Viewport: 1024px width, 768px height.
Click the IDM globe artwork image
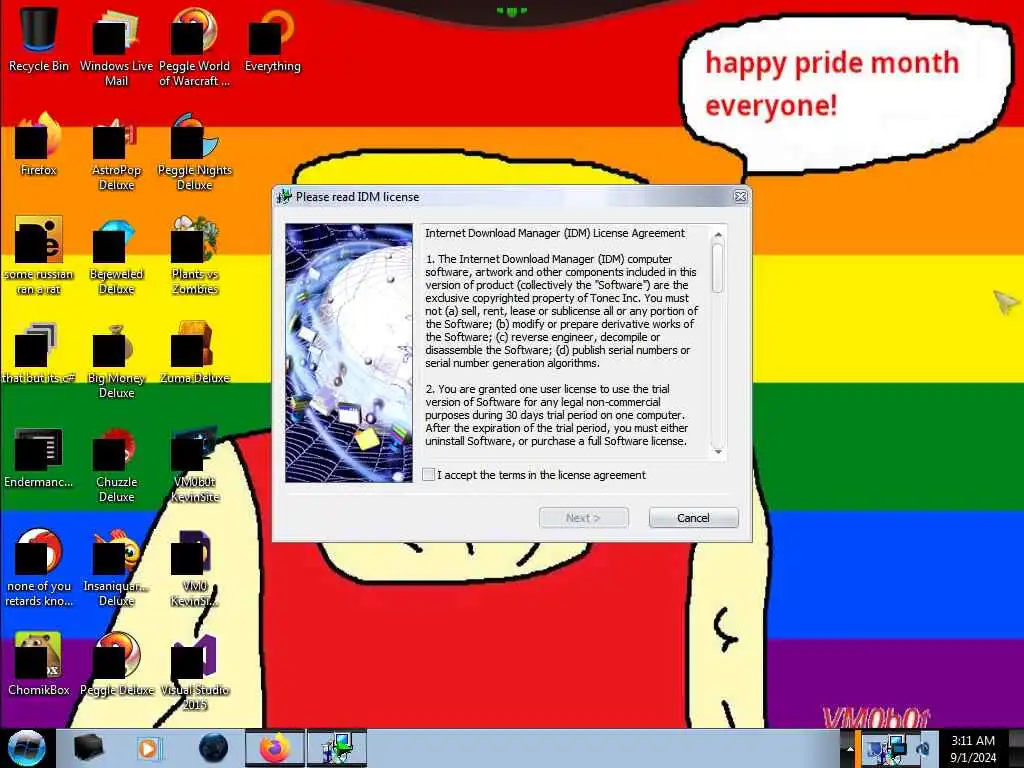[349, 353]
